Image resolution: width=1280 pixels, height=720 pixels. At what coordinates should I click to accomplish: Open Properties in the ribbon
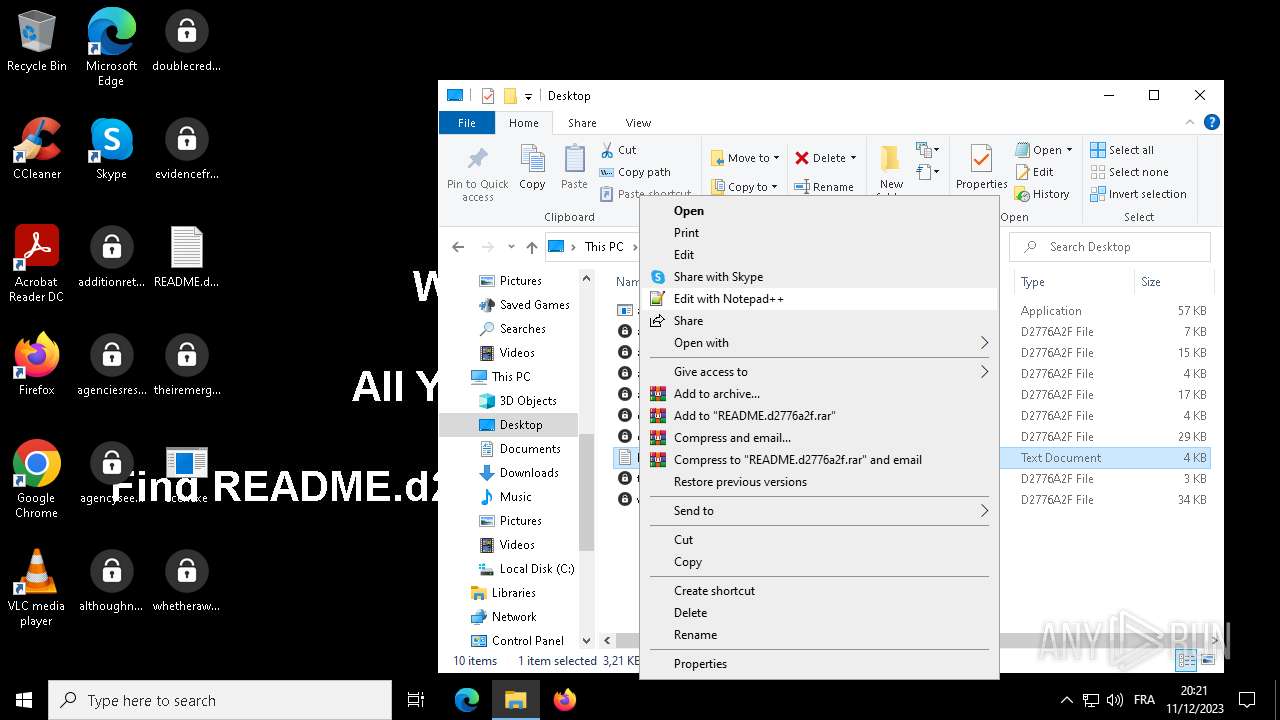point(981,168)
